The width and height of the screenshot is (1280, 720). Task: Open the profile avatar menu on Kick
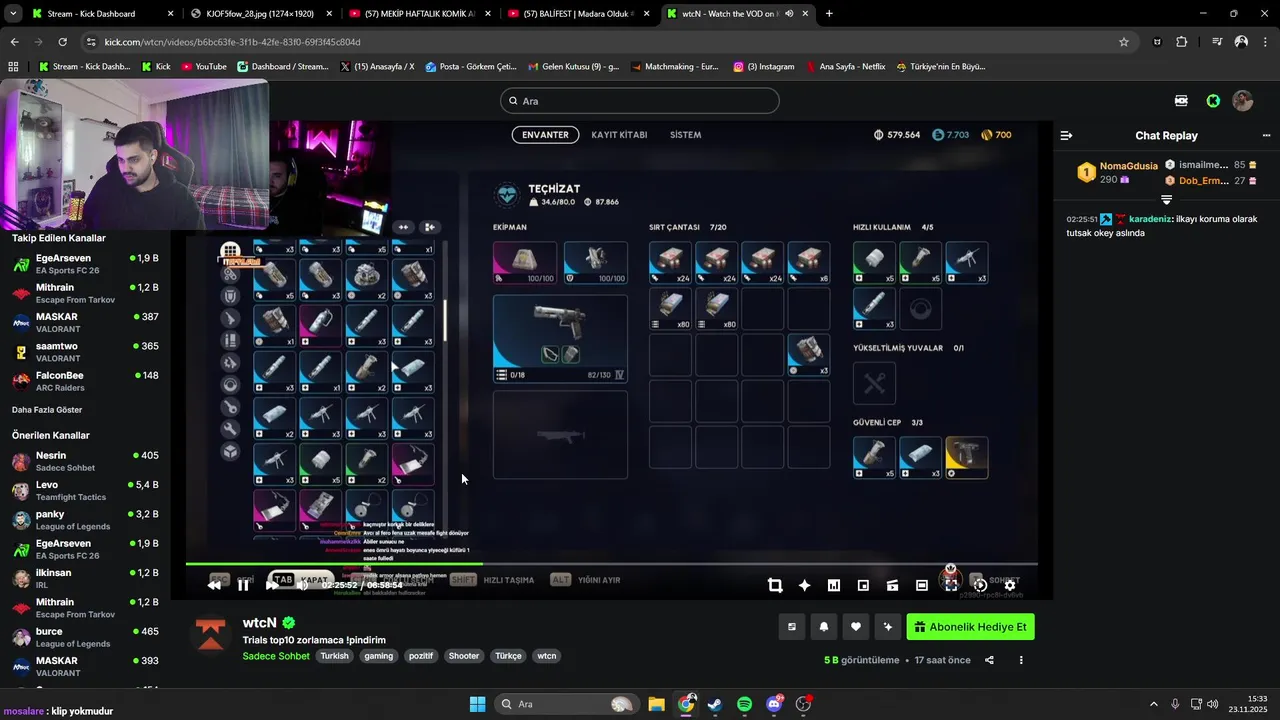point(1243,101)
